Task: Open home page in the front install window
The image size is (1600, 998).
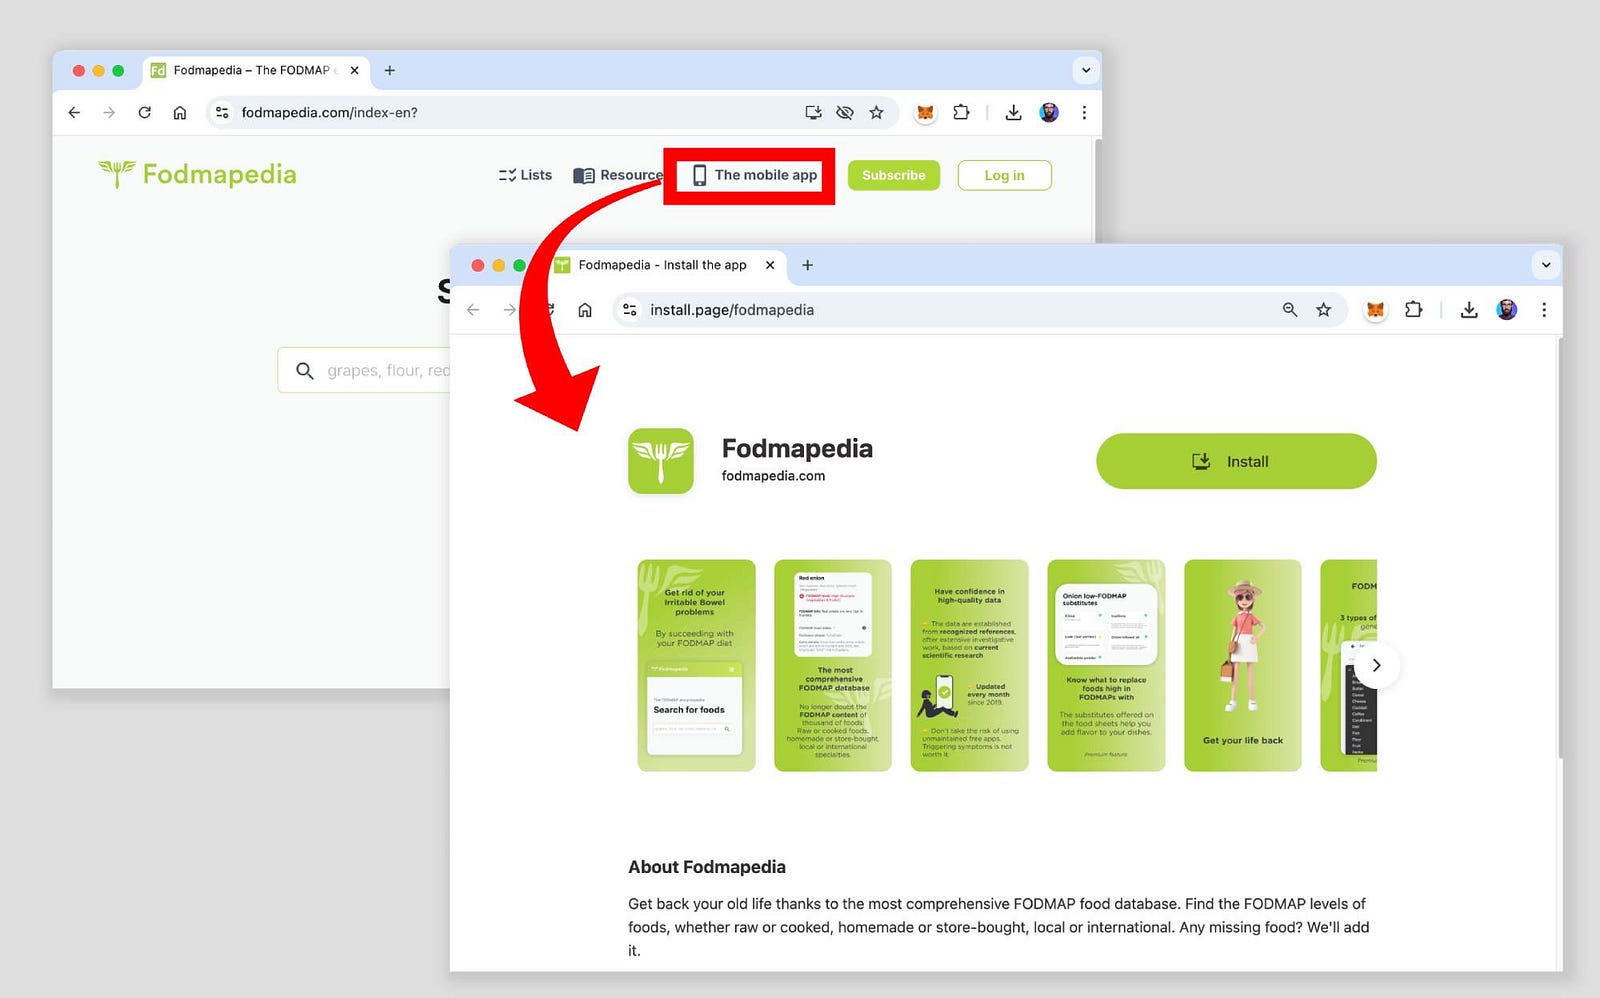Action: pos(585,310)
